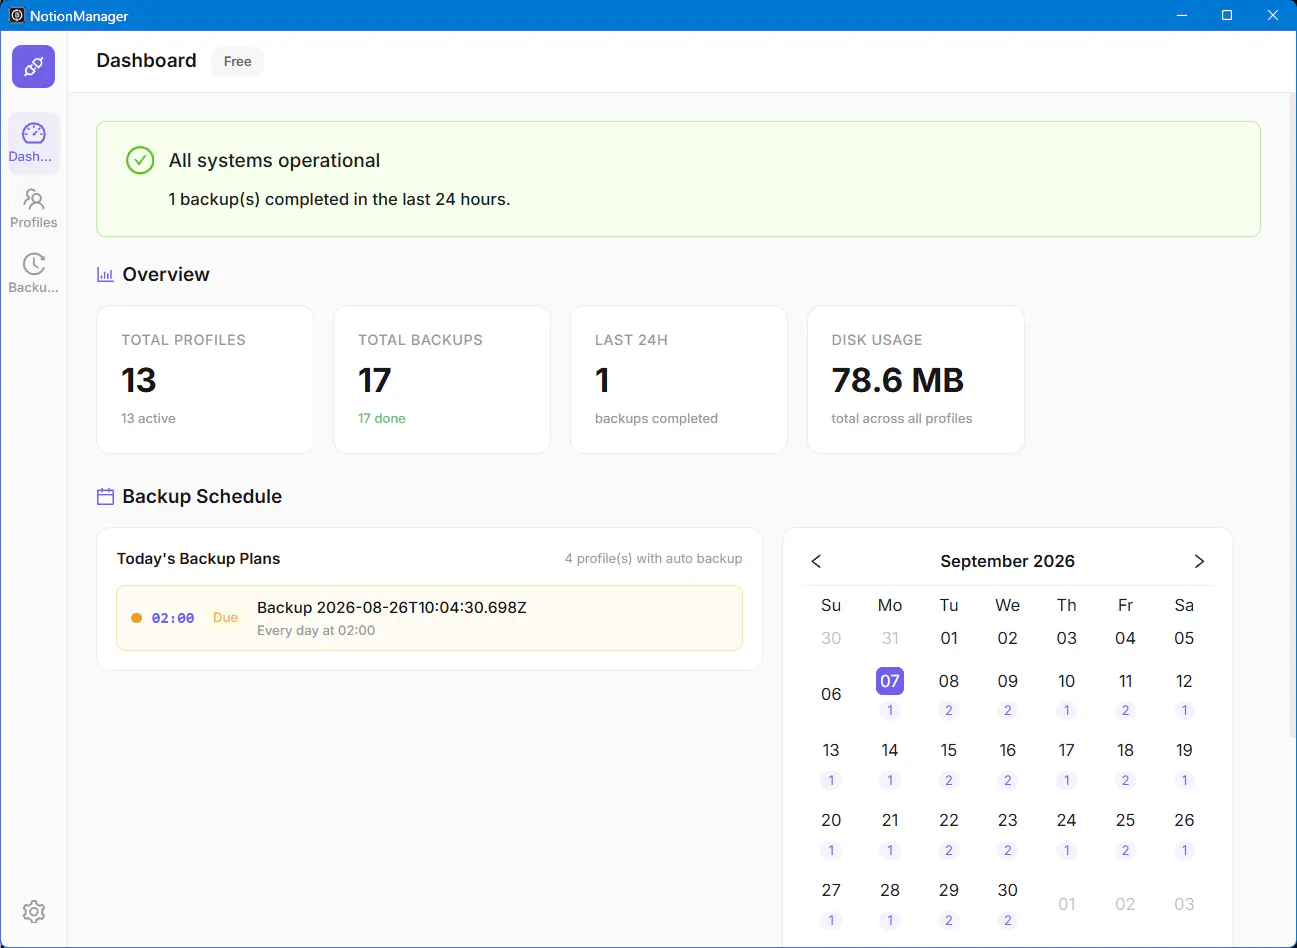The image size is (1297, 948).
Task: Open the Total Profiles card
Action: click(x=205, y=379)
